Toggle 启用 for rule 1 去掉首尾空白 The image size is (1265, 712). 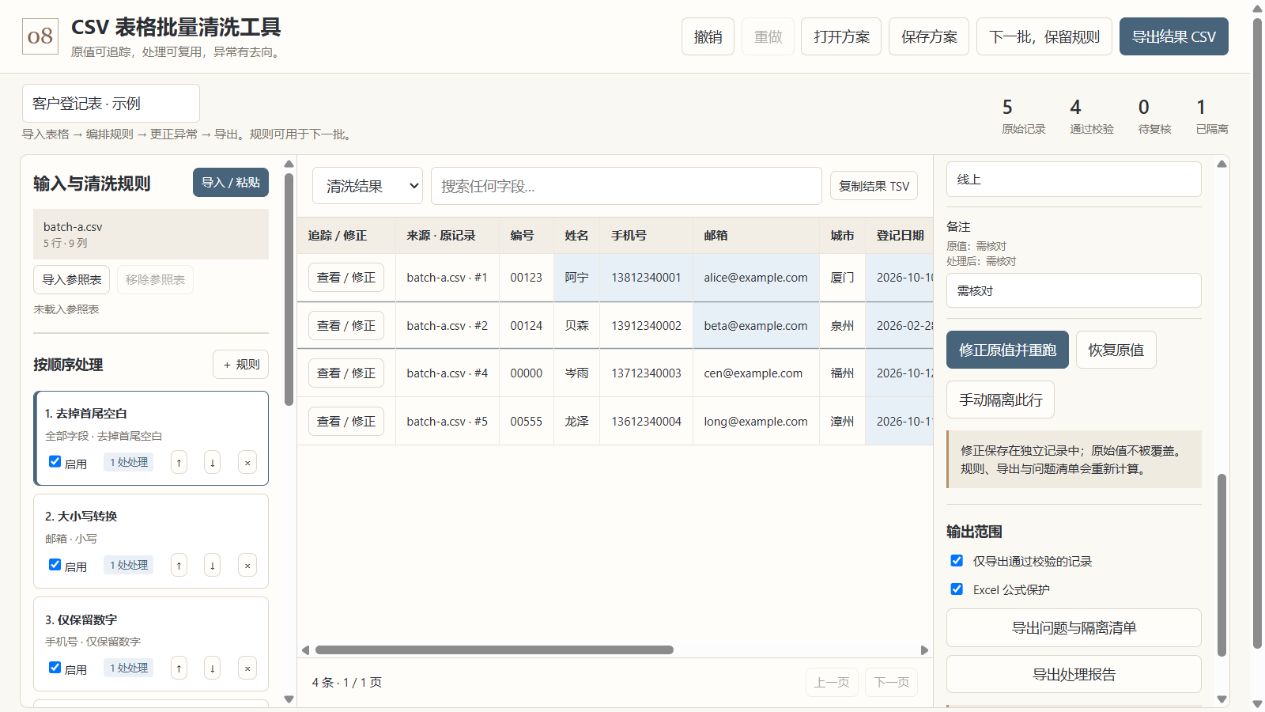click(x=55, y=462)
